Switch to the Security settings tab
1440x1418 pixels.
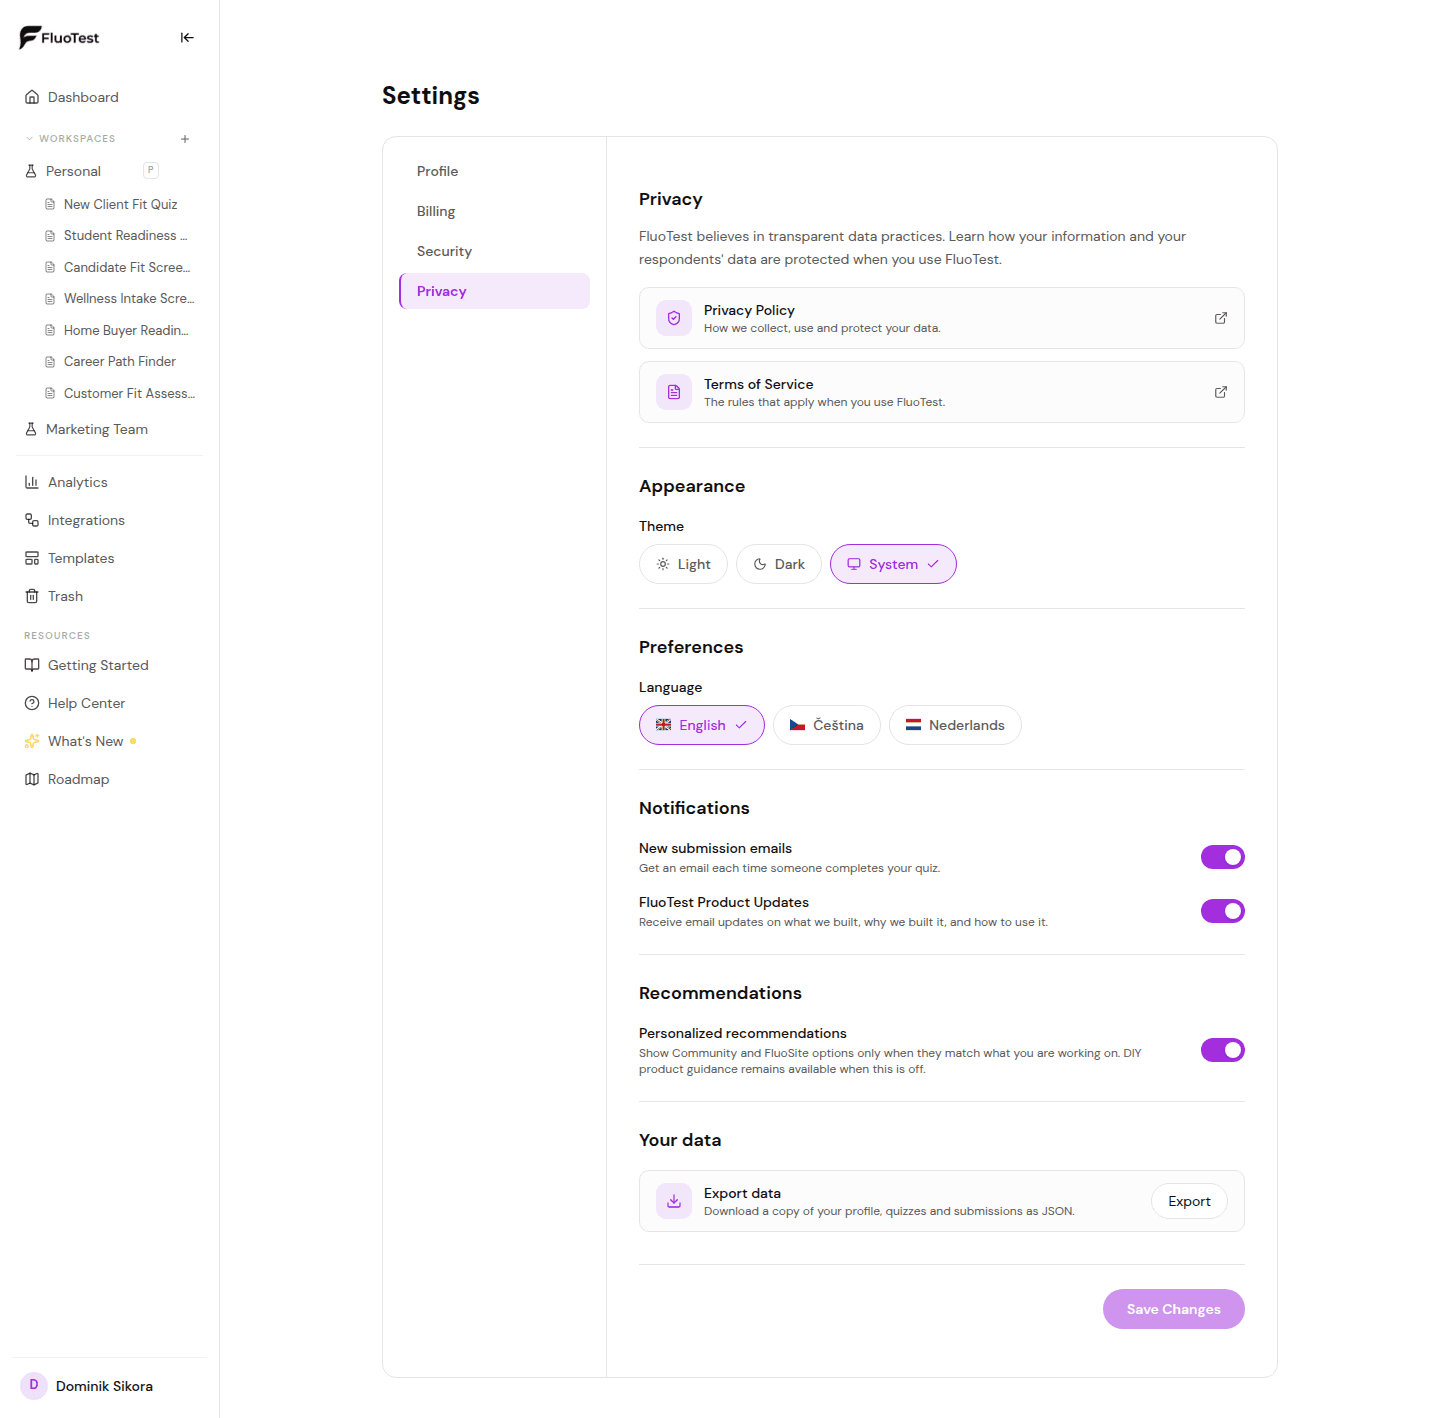pyautogui.click(x=494, y=251)
